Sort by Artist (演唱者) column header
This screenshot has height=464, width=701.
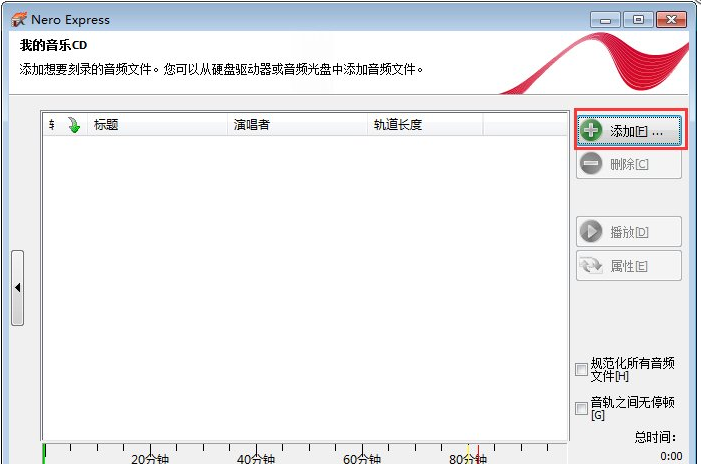click(x=297, y=124)
